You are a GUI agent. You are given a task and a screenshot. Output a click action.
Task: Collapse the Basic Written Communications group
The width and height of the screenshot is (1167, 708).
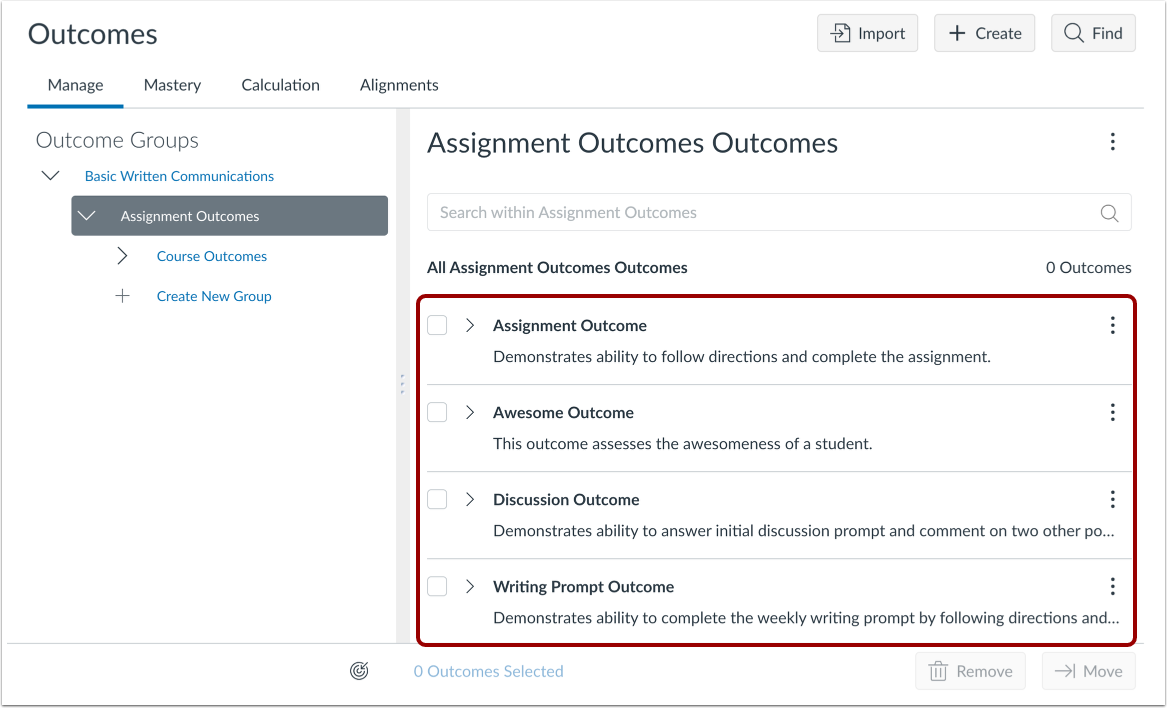[x=51, y=175]
